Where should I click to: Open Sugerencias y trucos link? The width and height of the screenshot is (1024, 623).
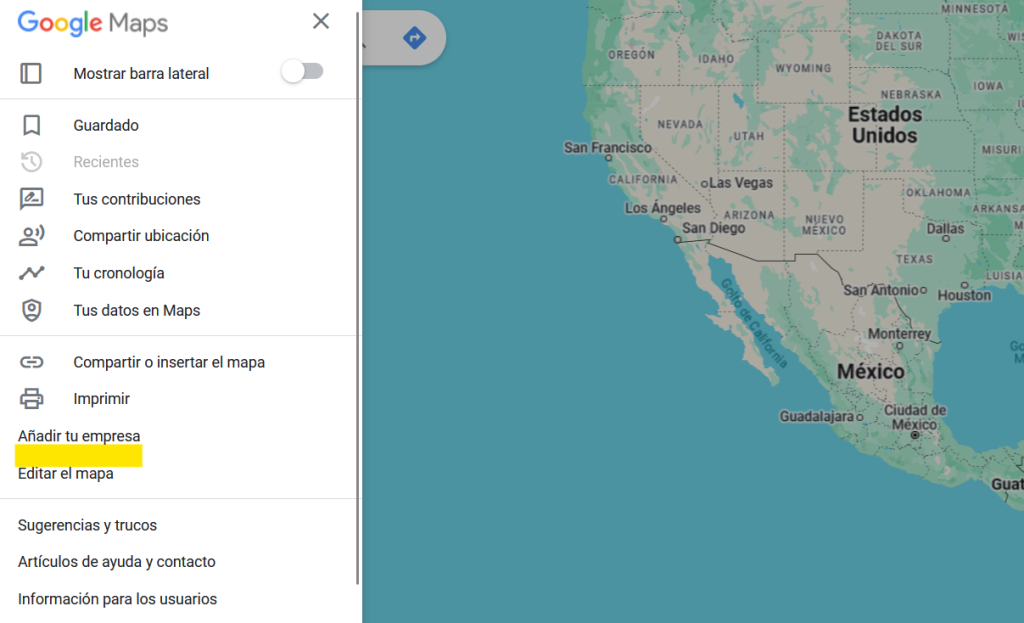(x=87, y=525)
